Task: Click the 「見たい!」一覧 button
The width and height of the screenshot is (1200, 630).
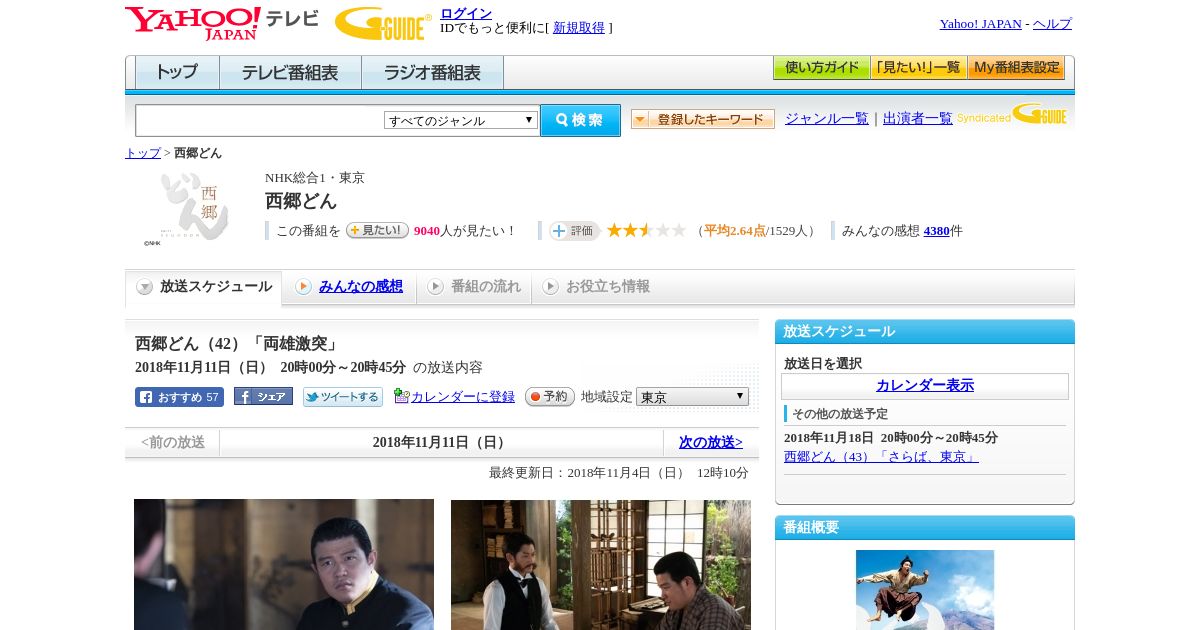Action: pos(918,68)
